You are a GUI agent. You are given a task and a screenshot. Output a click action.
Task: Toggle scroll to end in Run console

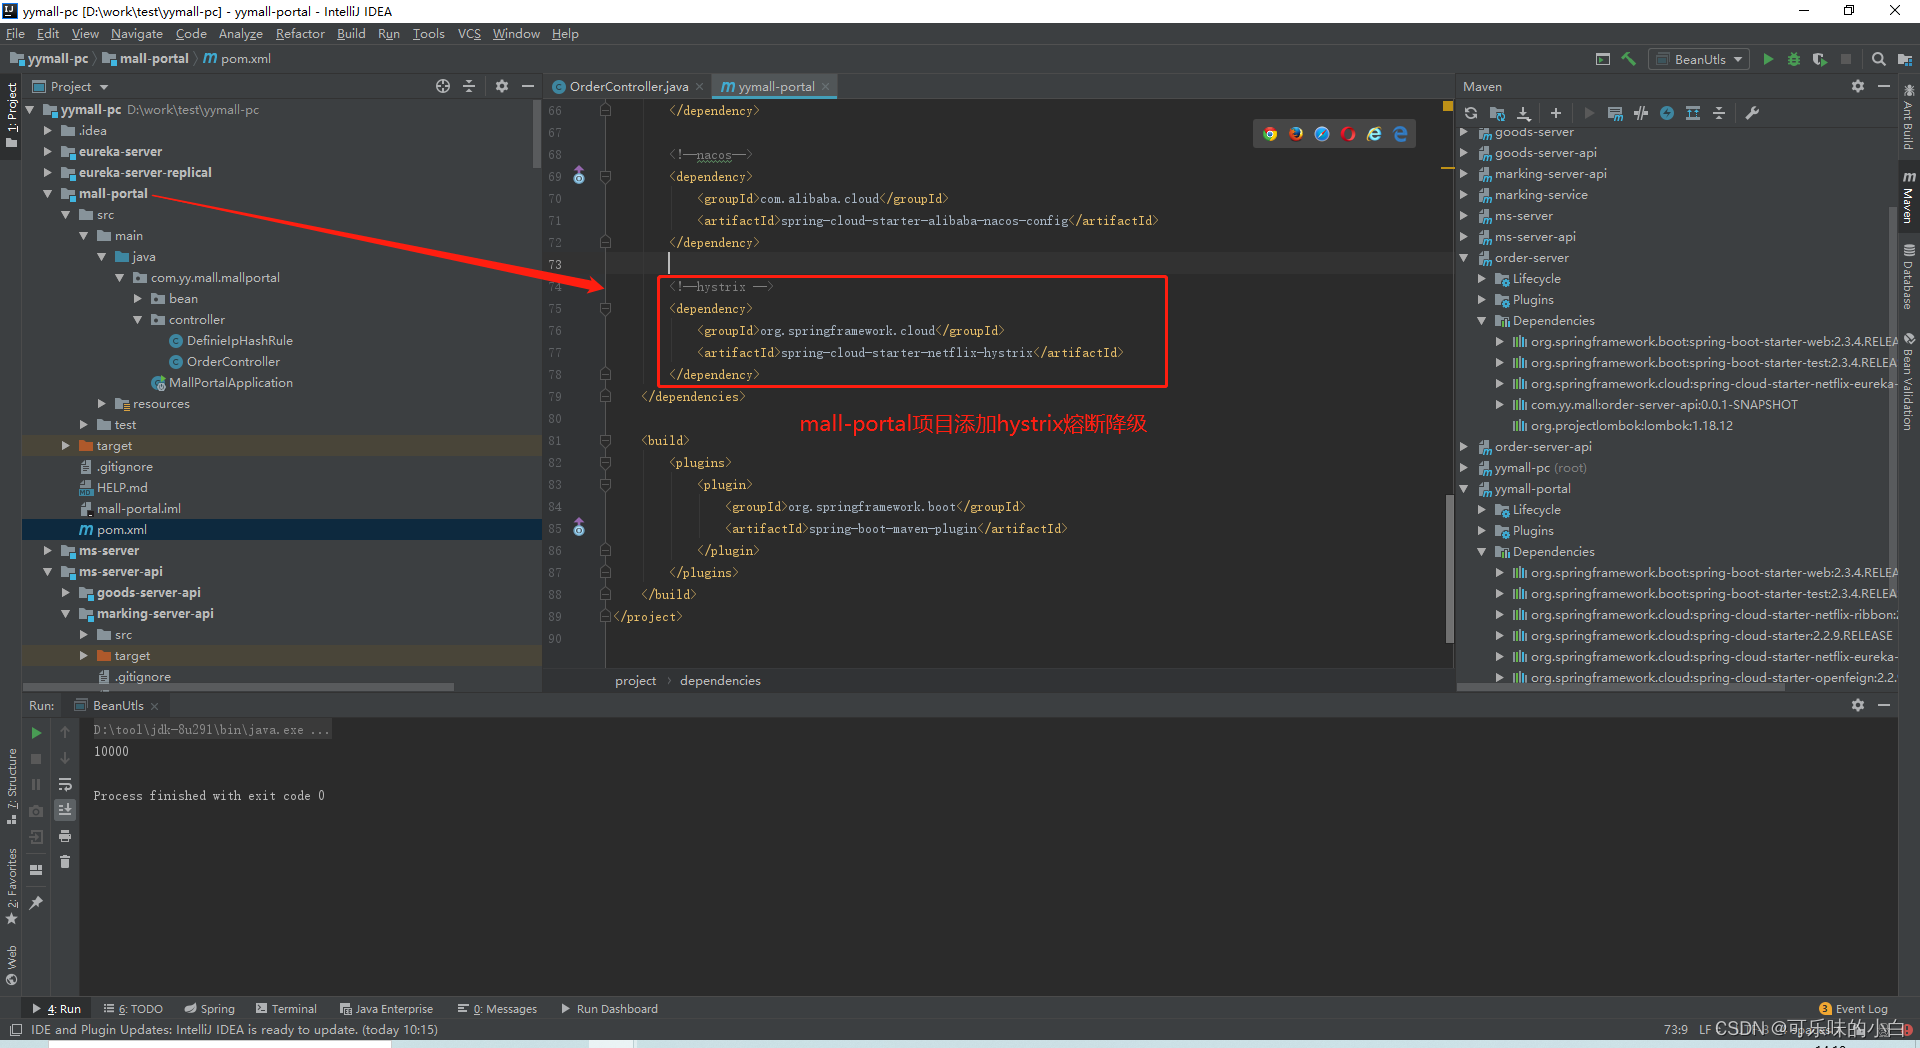pyautogui.click(x=65, y=810)
